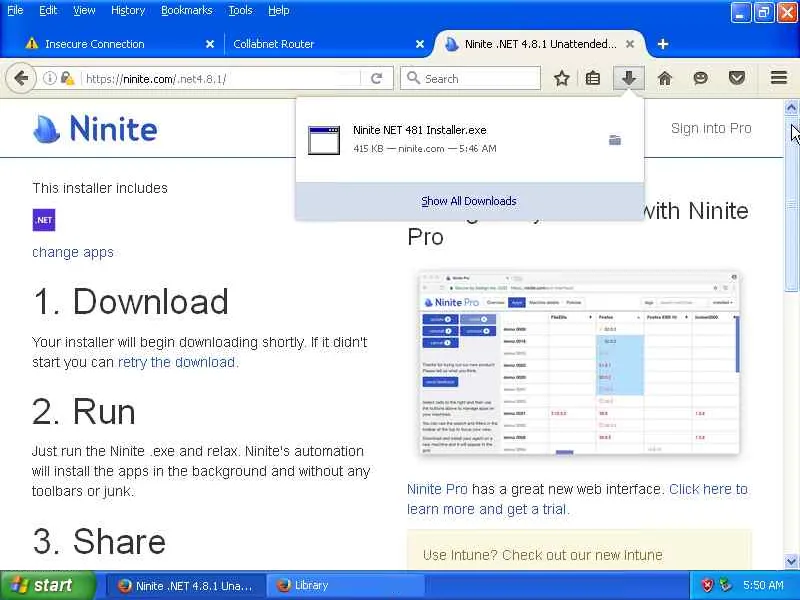This screenshot has width=800, height=600.
Task: Open the Ninite Pro link below screenshot
Action: pos(437,489)
